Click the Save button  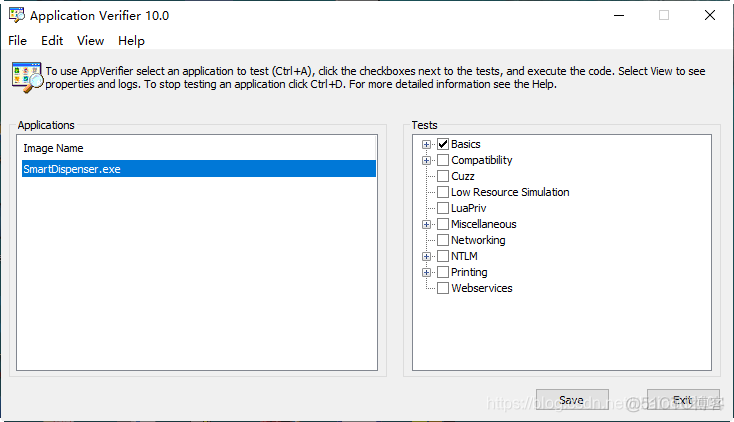click(x=572, y=400)
